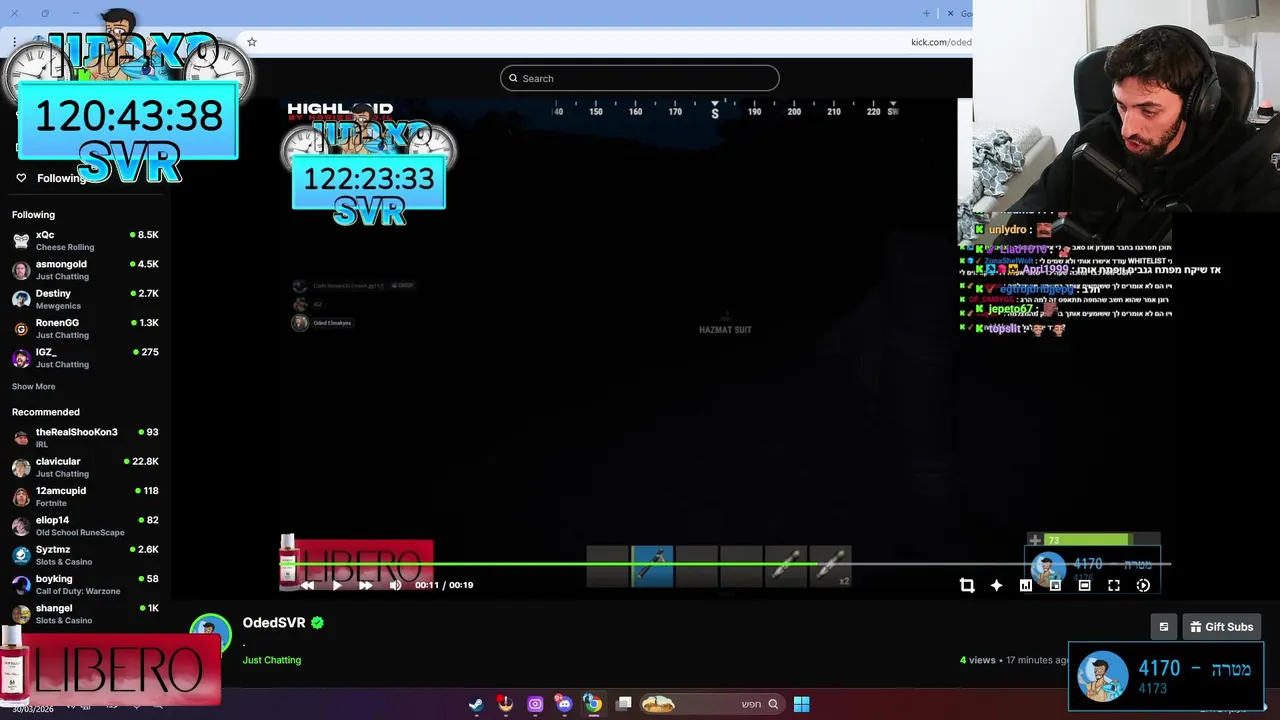1280x720 pixels.
Task: Expand the list with Show More
Action: [34, 386]
